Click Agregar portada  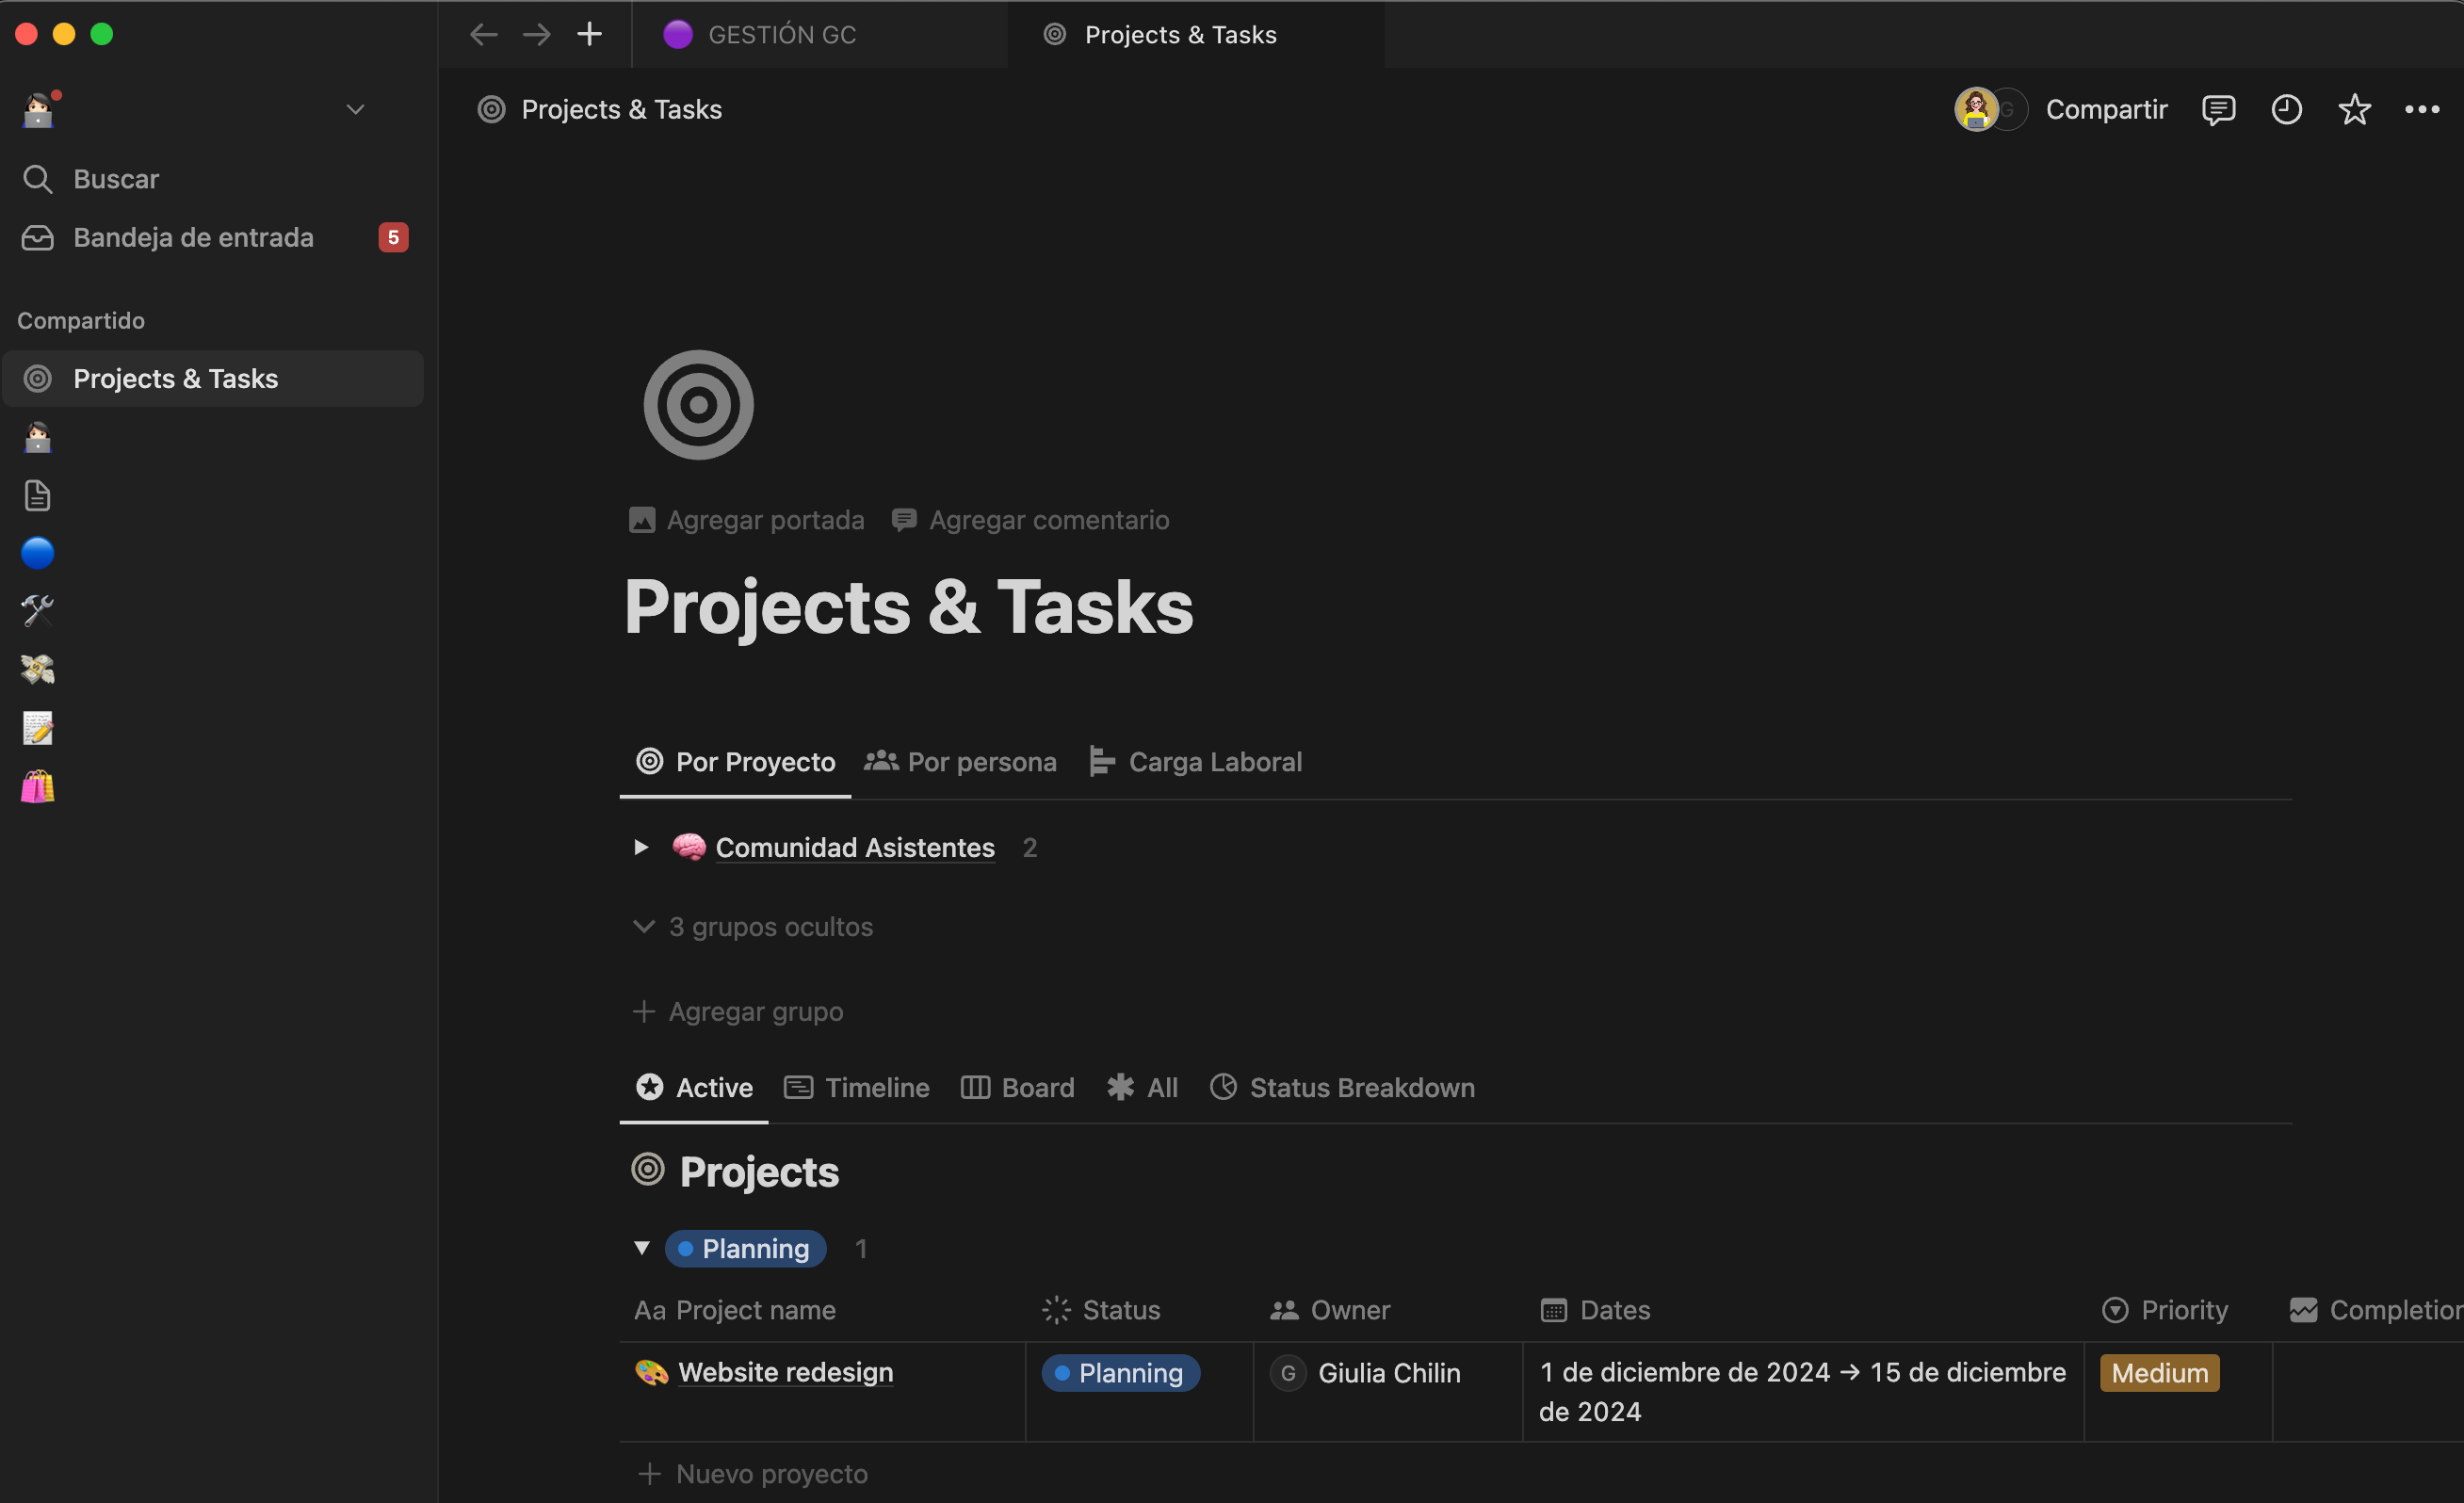tap(747, 520)
